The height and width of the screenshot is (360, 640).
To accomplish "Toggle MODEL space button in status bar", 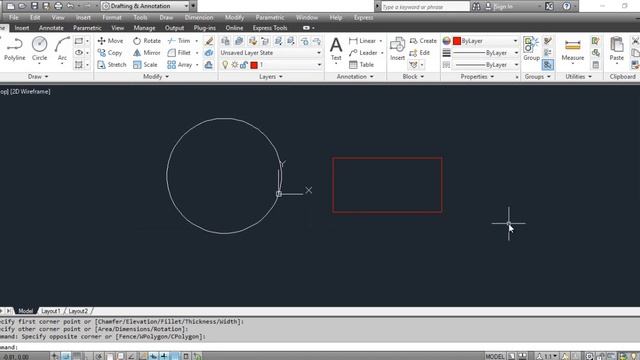I will click(495, 356).
